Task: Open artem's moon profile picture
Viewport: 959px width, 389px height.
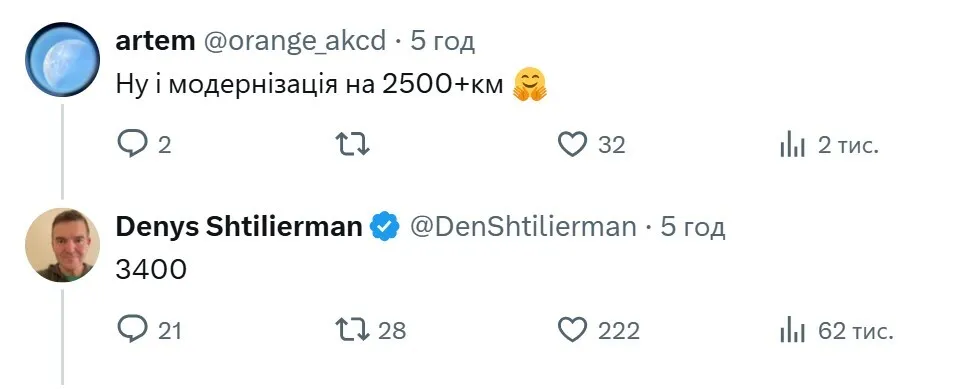Action: [x=62, y=59]
